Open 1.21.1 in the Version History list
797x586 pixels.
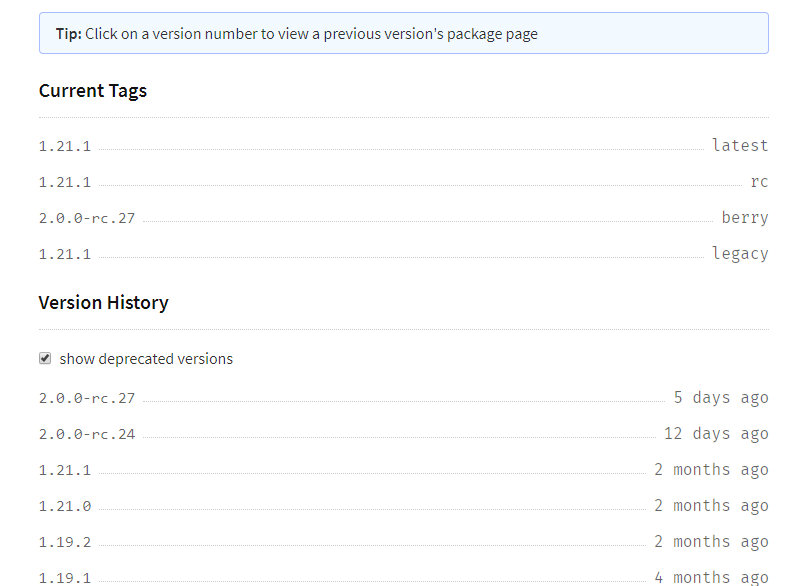65,471
